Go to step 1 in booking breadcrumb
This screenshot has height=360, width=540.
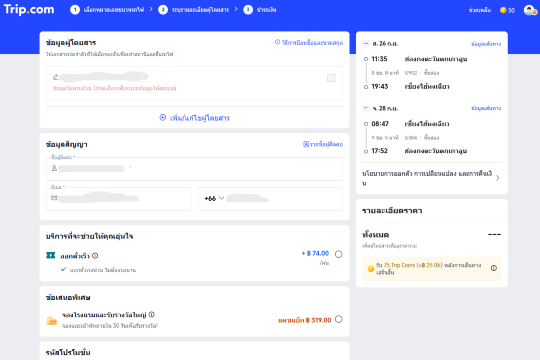[107, 10]
